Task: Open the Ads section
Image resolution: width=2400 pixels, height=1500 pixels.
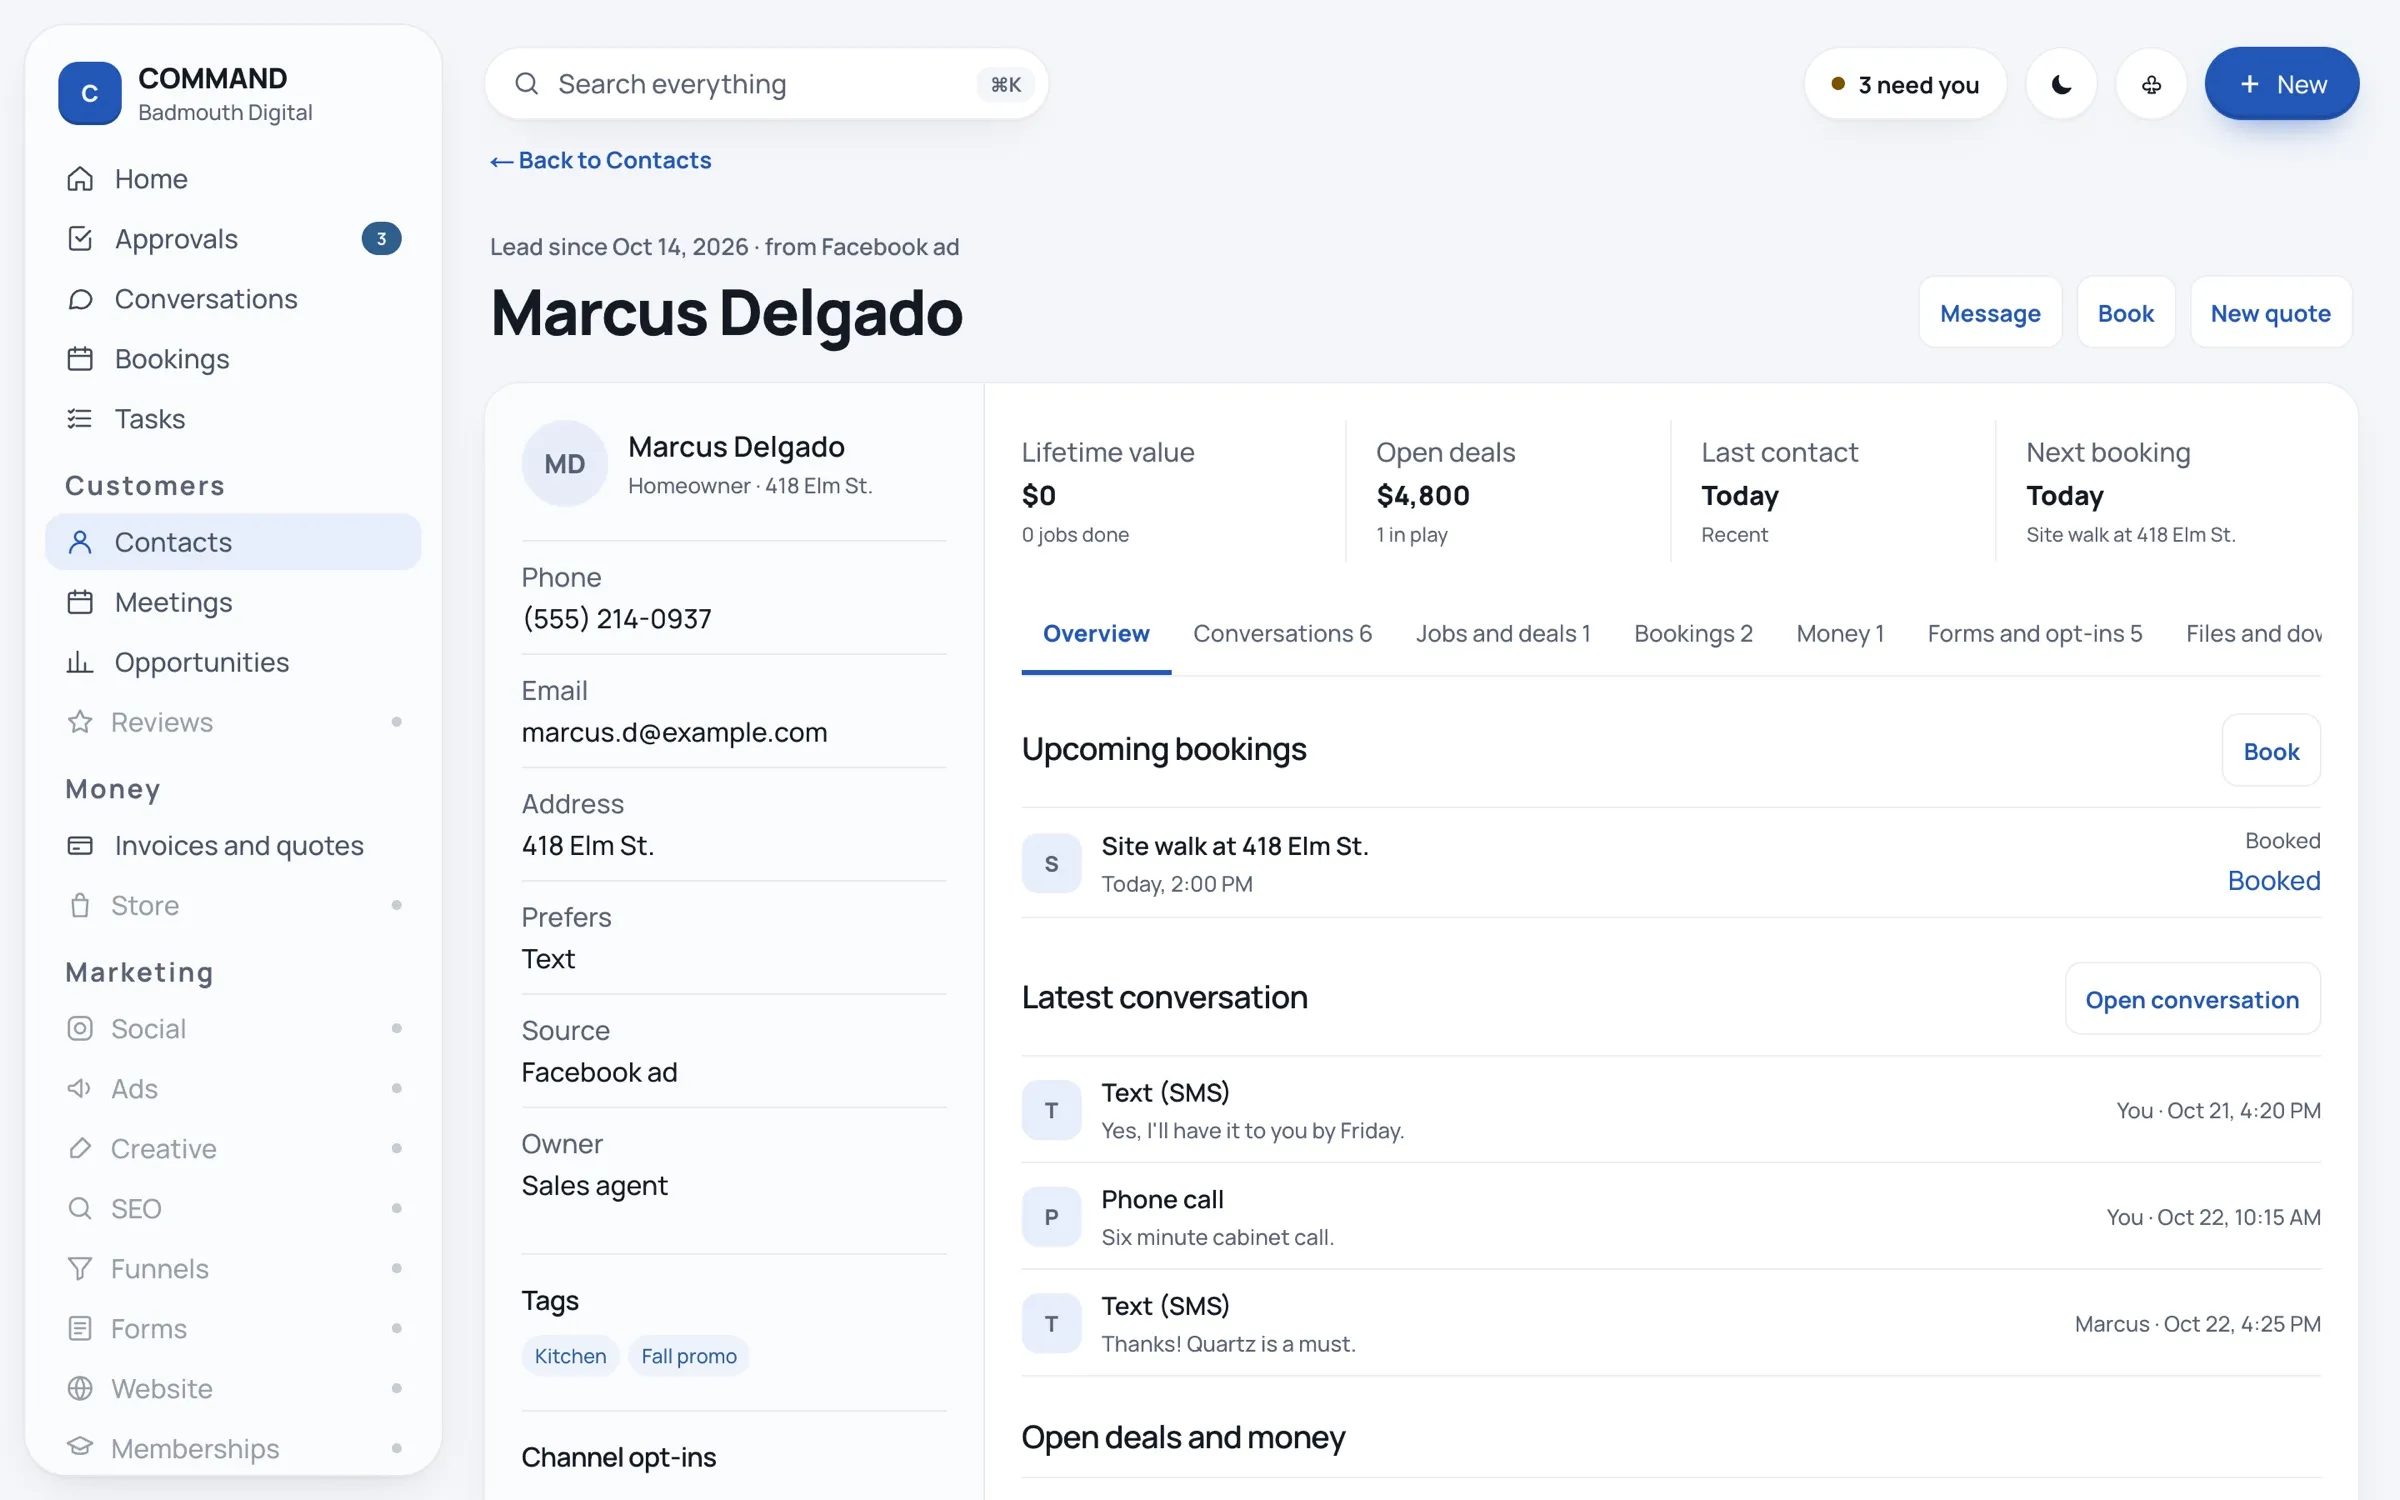Action: coord(233,1089)
